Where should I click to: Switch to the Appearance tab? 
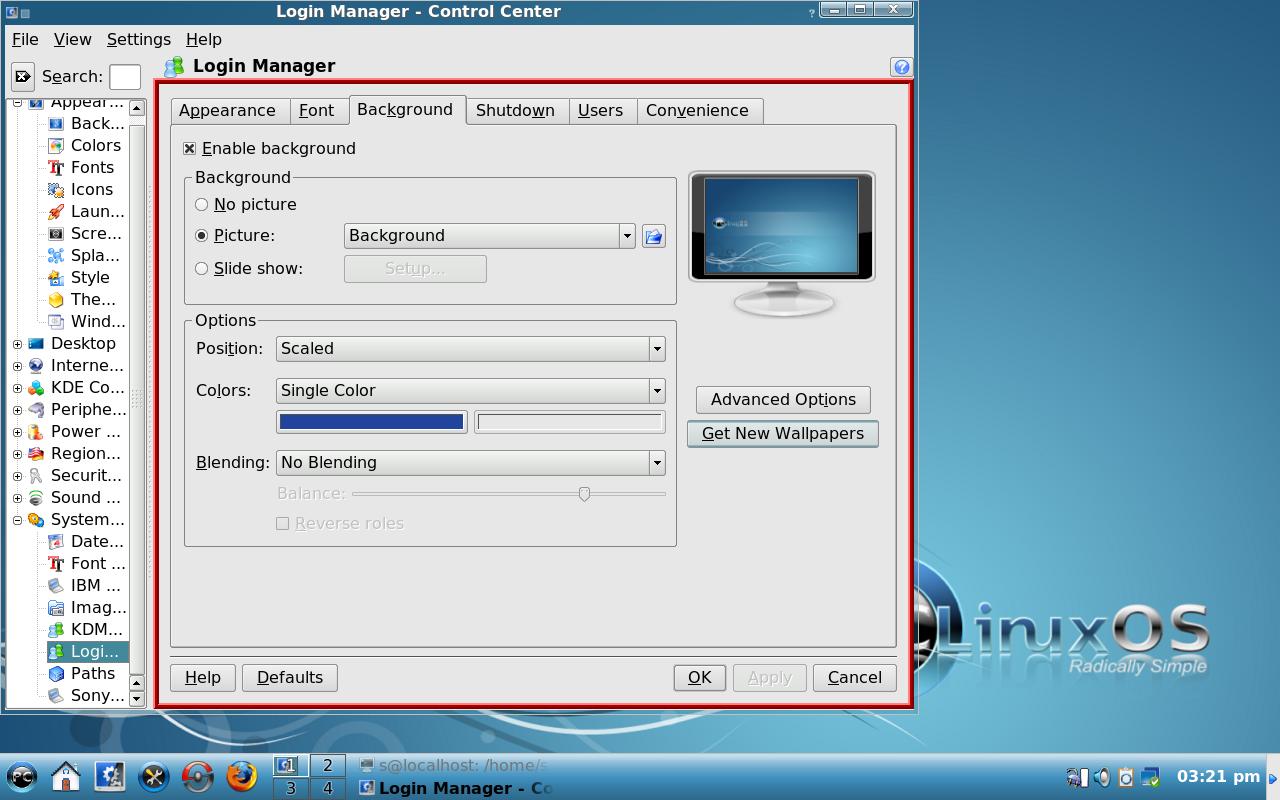(230, 111)
